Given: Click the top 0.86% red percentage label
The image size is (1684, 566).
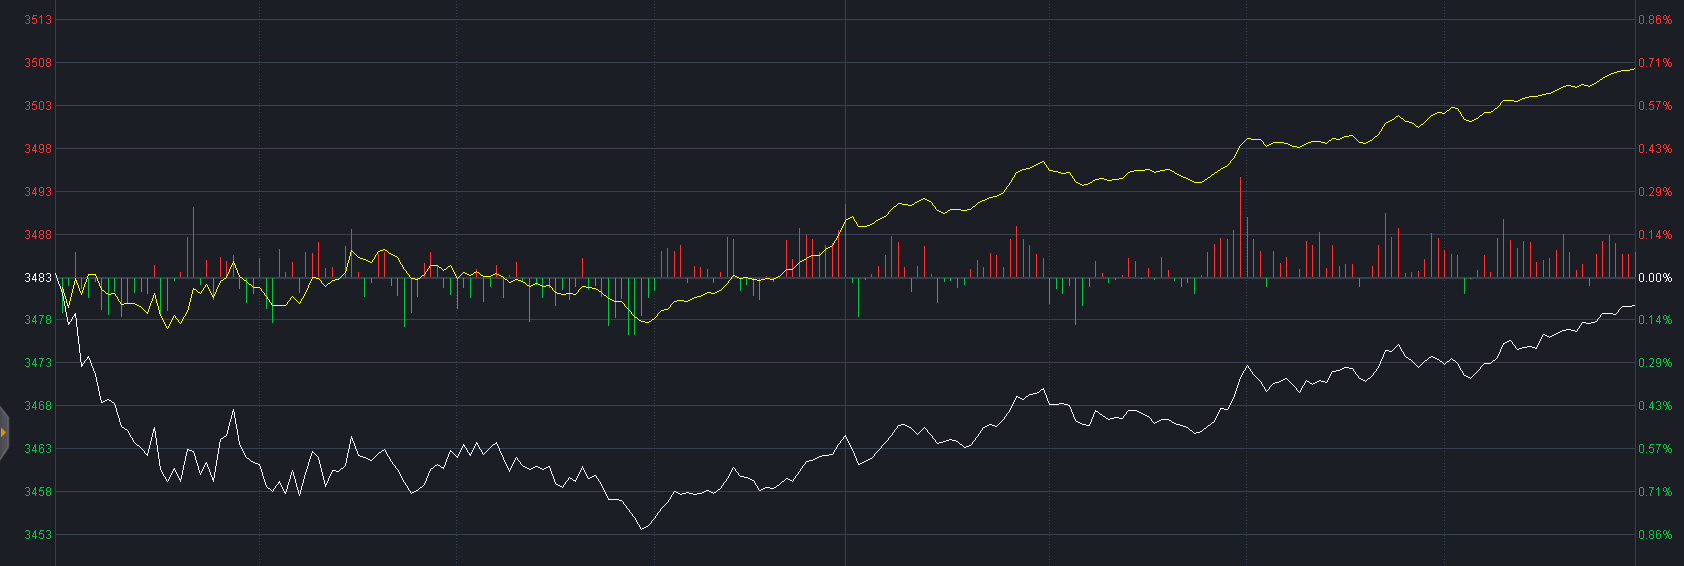Looking at the screenshot, I should [x=1654, y=20].
